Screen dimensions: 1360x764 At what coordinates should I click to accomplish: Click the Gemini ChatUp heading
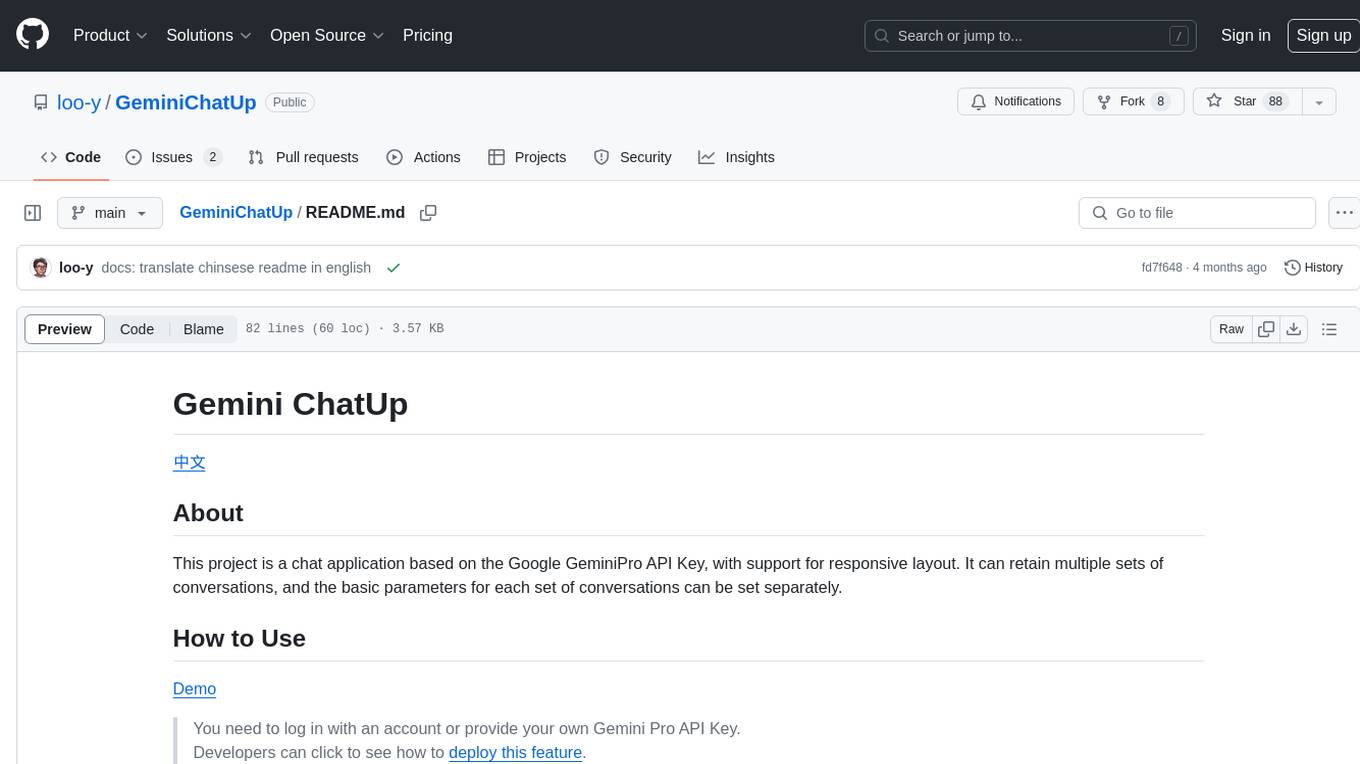(290, 403)
